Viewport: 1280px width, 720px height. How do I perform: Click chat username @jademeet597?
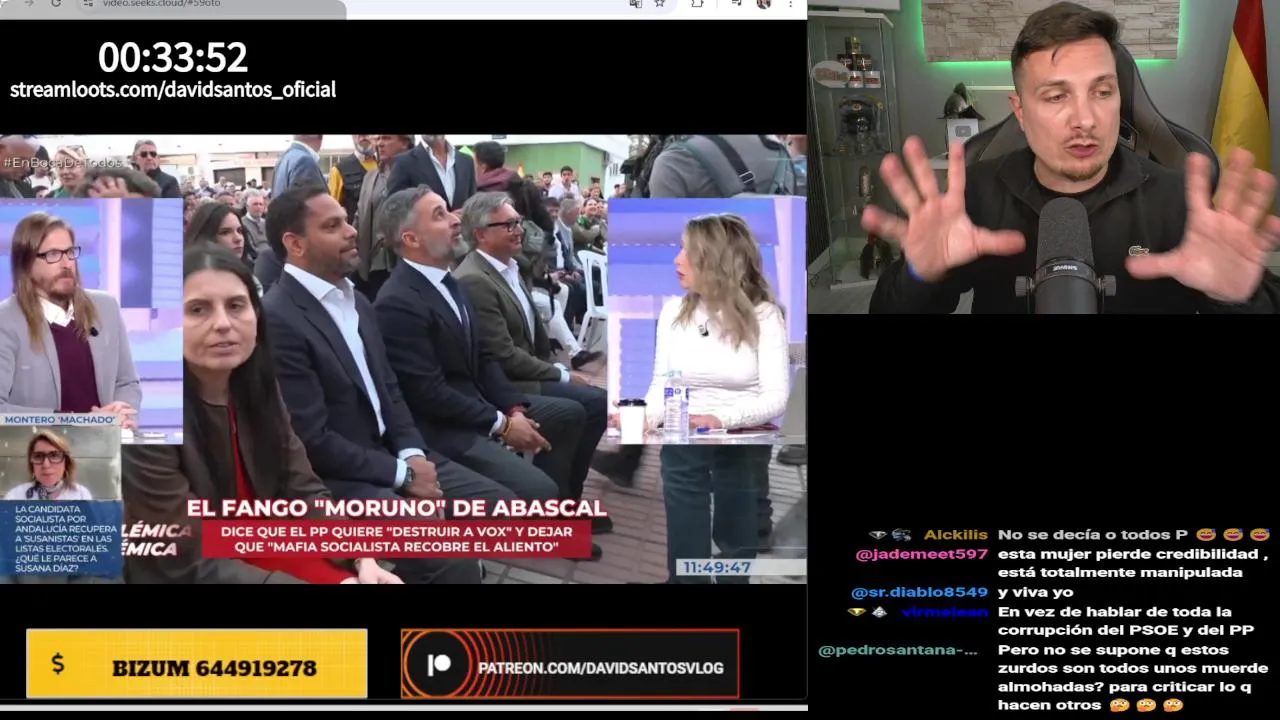[x=921, y=554]
